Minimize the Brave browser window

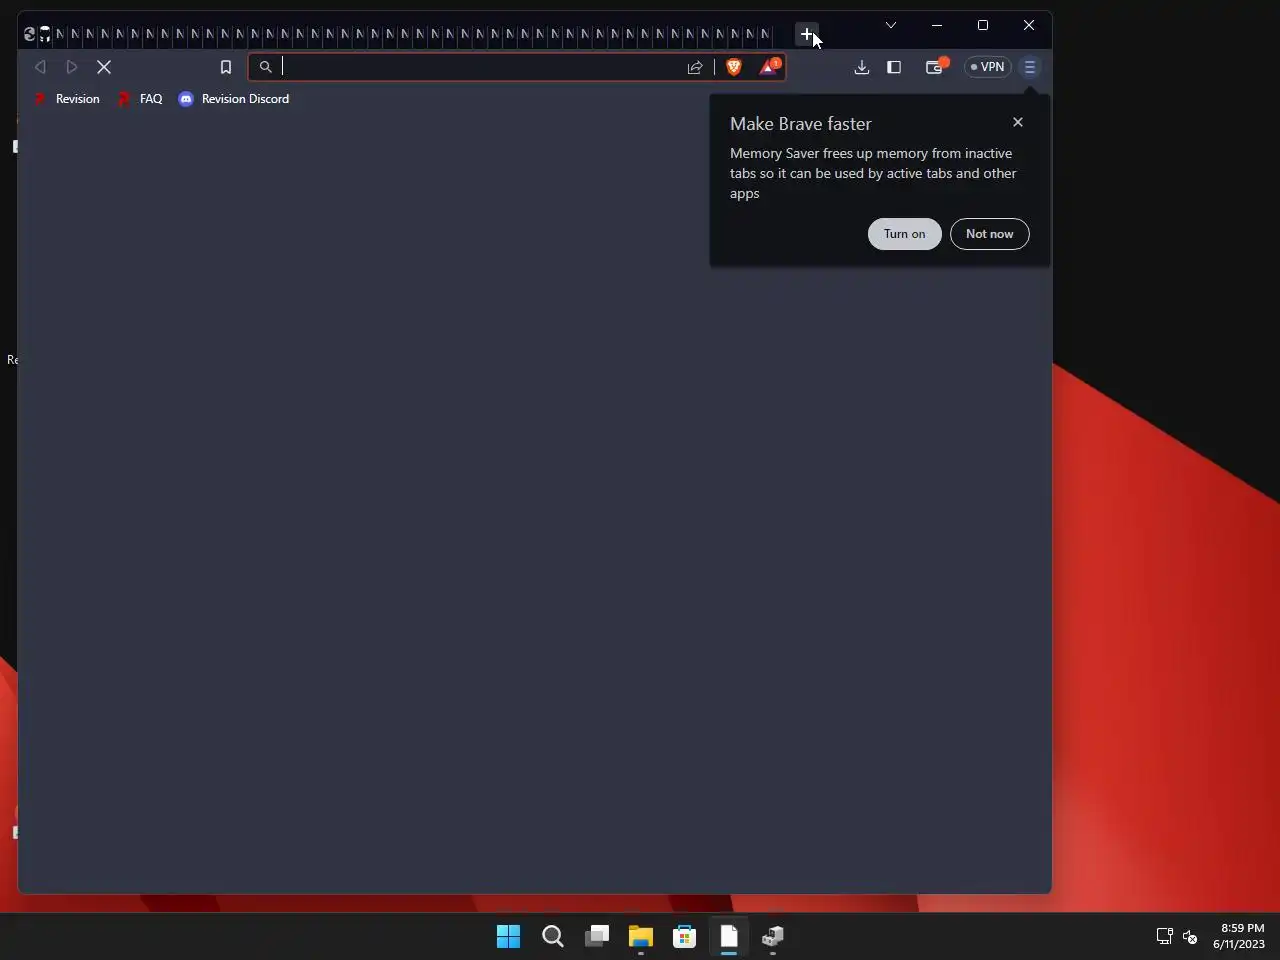(x=937, y=25)
